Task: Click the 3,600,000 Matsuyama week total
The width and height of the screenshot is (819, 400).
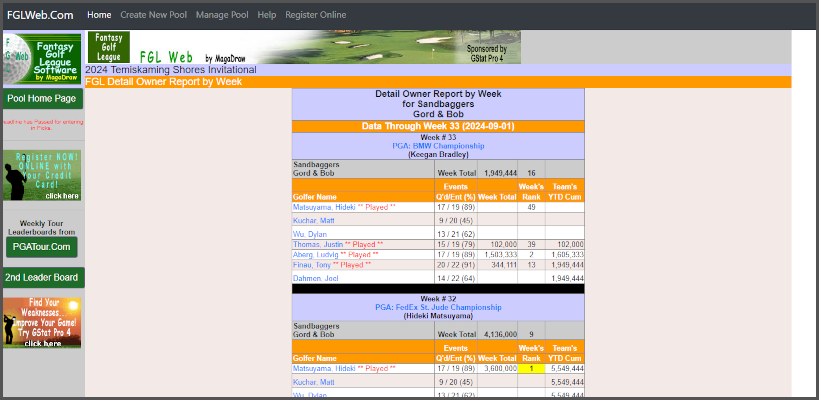Action: tap(500, 369)
